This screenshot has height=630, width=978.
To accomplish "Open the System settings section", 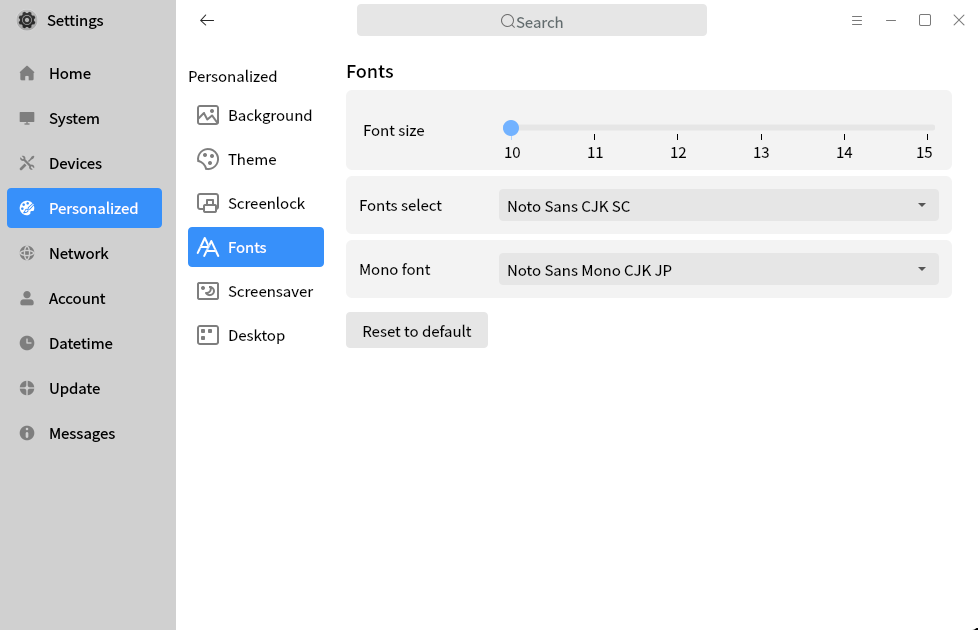I will pyautogui.click(x=73, y=118).
